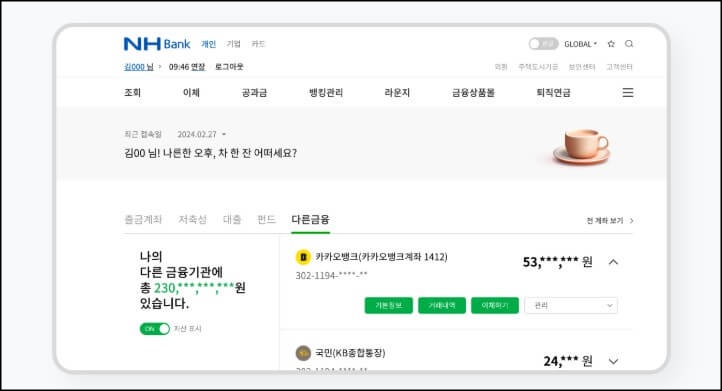Switch to the 출금계좌 tab
The image size is (722, 391).
tap(143, 219)
